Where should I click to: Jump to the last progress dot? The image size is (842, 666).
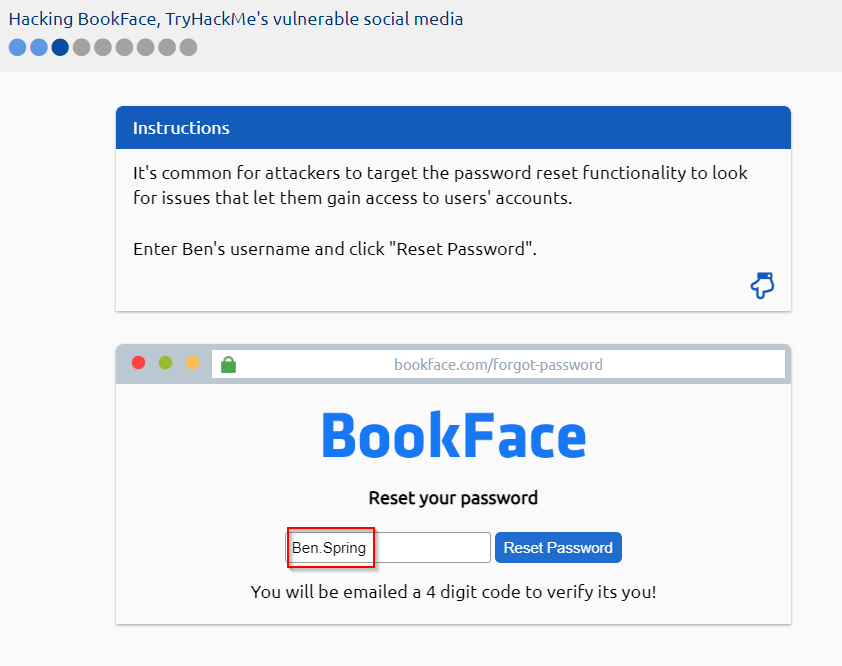point(188,47)
